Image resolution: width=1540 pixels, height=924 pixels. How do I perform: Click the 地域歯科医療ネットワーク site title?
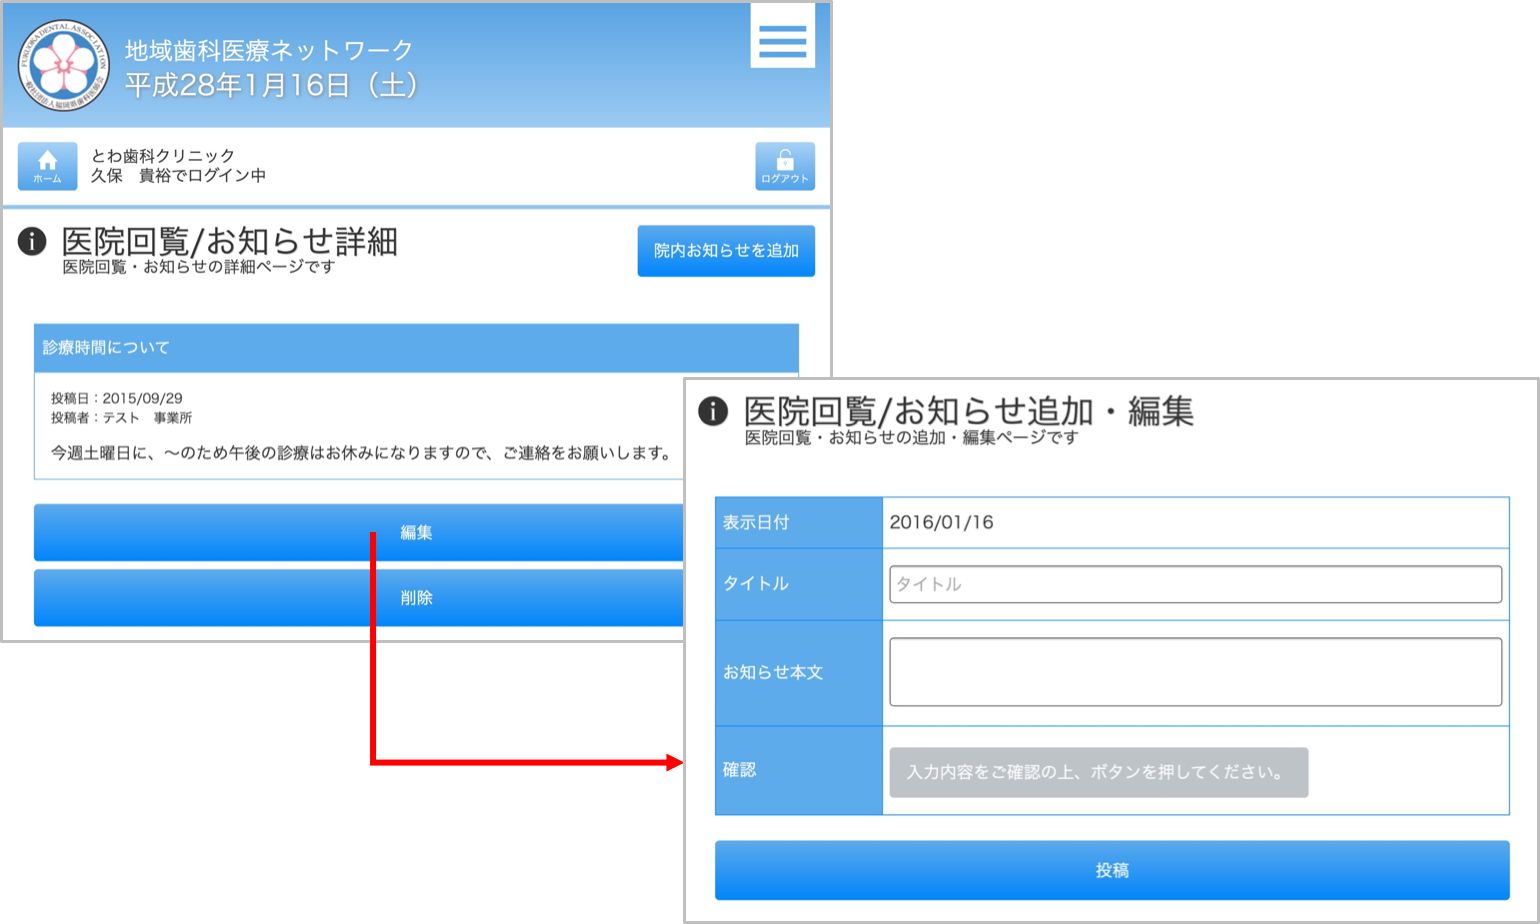(269, 50)
